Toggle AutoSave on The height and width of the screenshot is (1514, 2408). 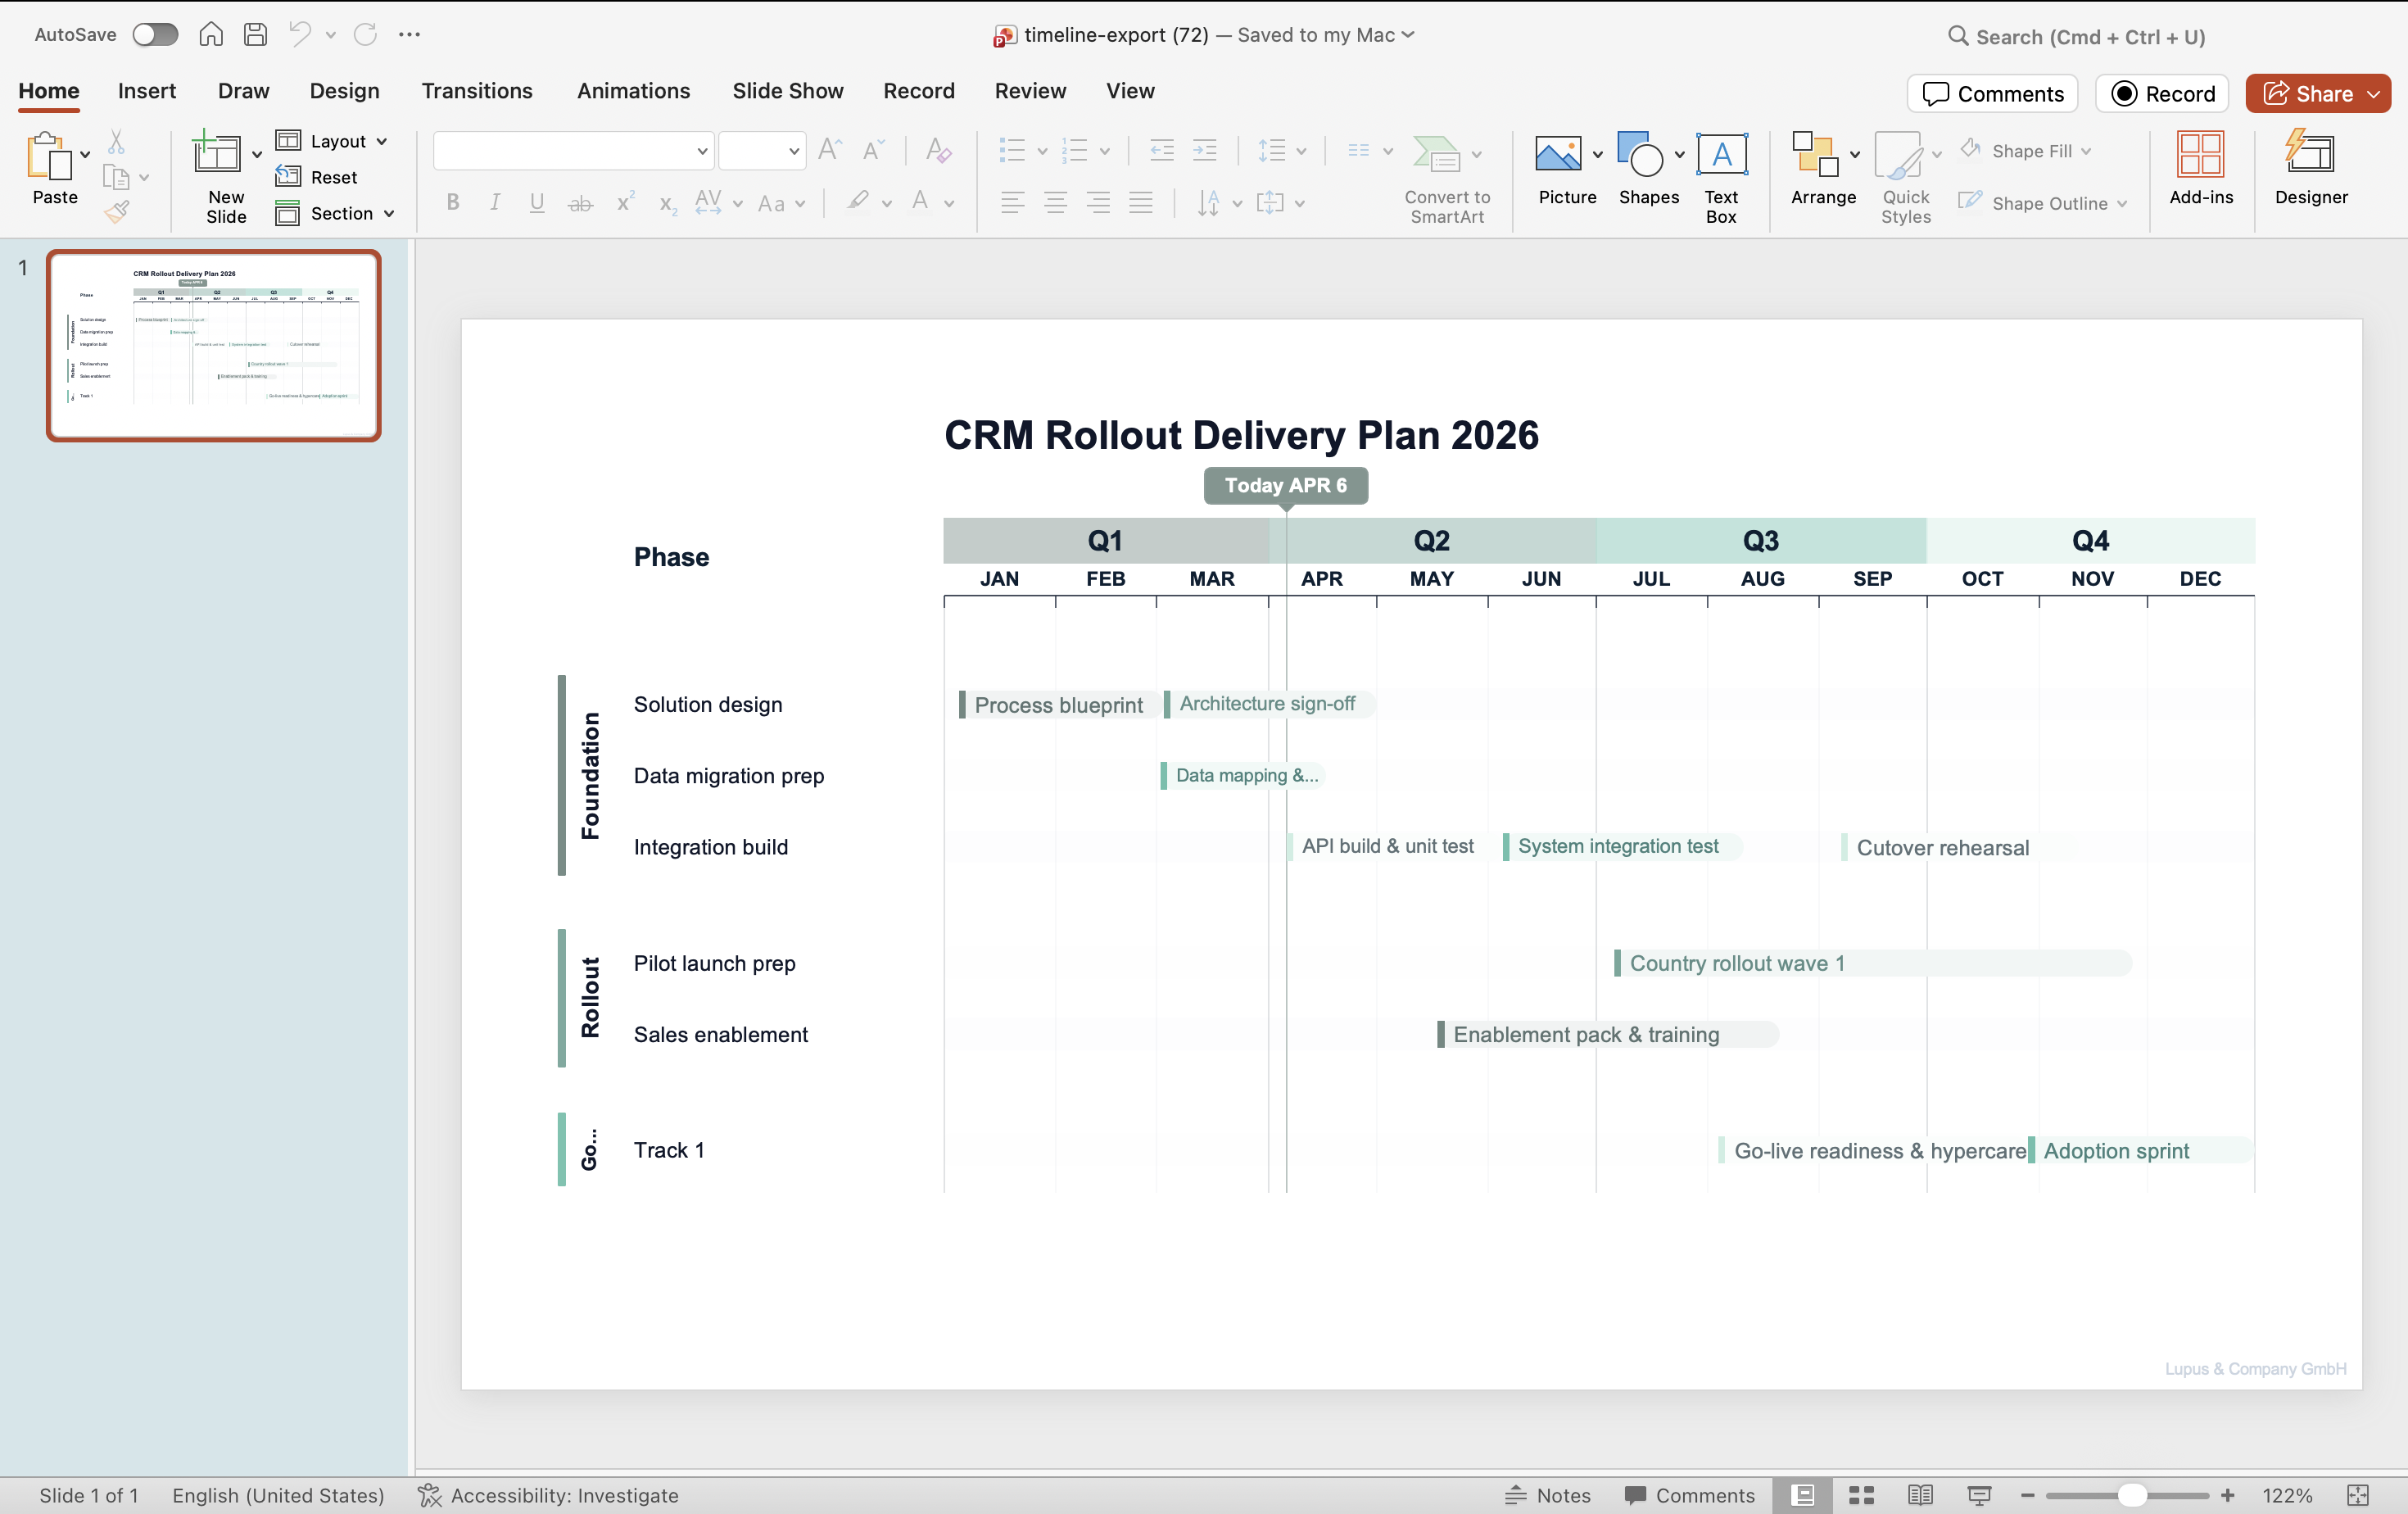tap(156, 34)
